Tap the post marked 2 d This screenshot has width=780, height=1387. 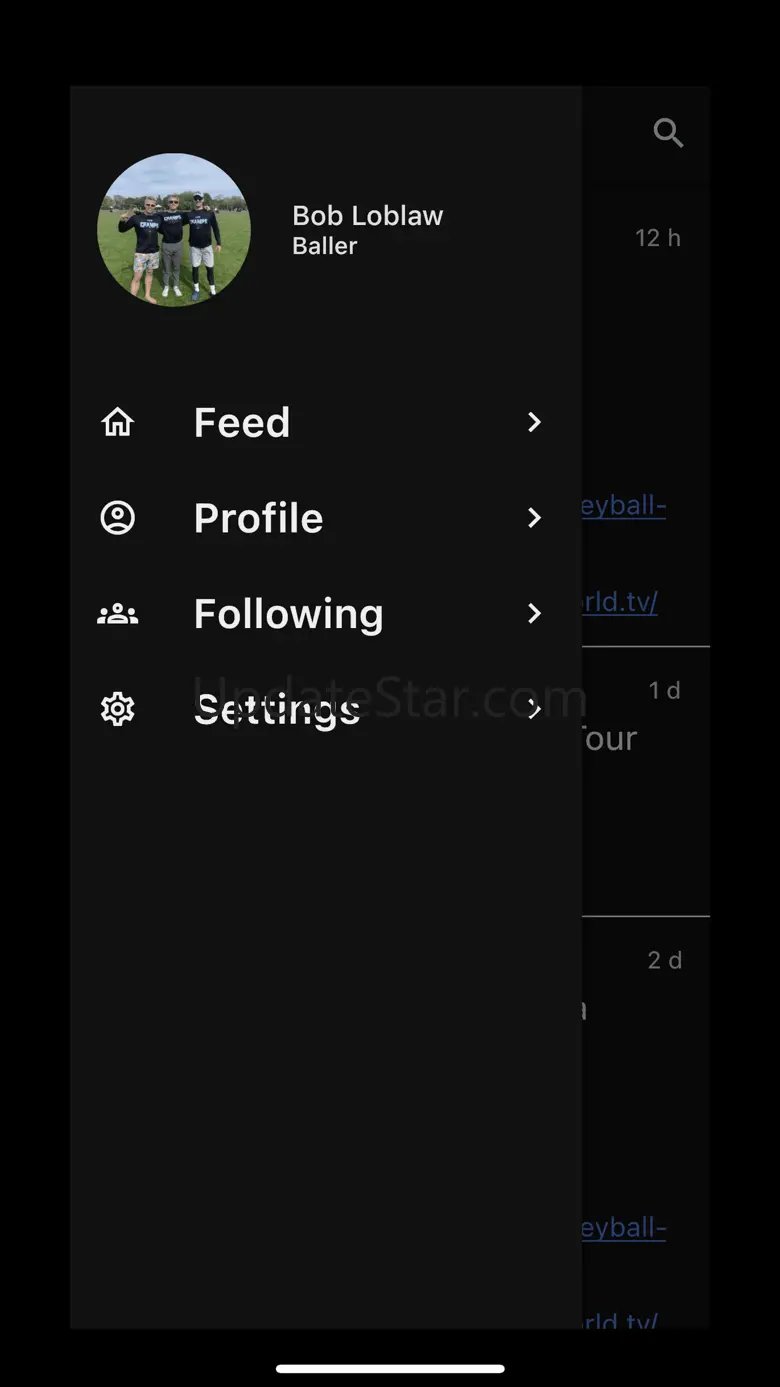[x=646, y=1010]
